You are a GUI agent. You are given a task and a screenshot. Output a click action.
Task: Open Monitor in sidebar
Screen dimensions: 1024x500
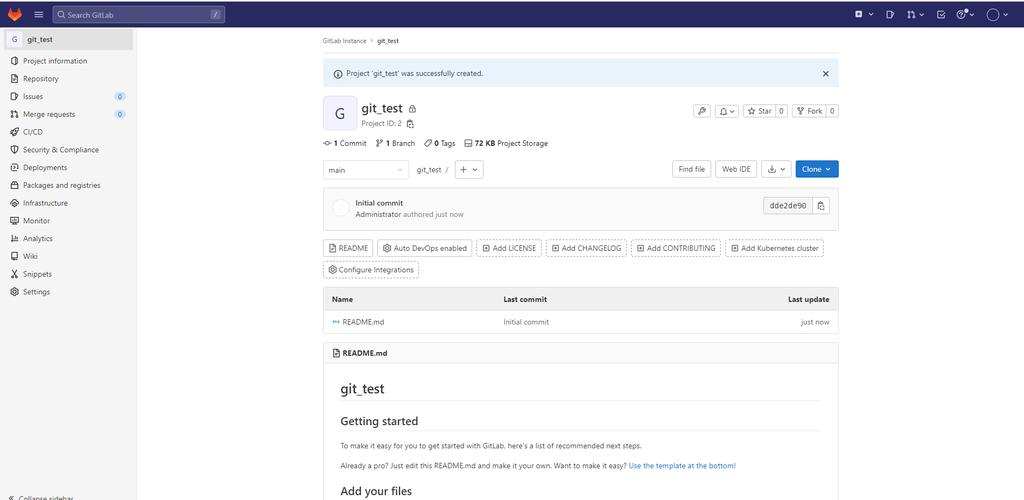pos(37,221)
